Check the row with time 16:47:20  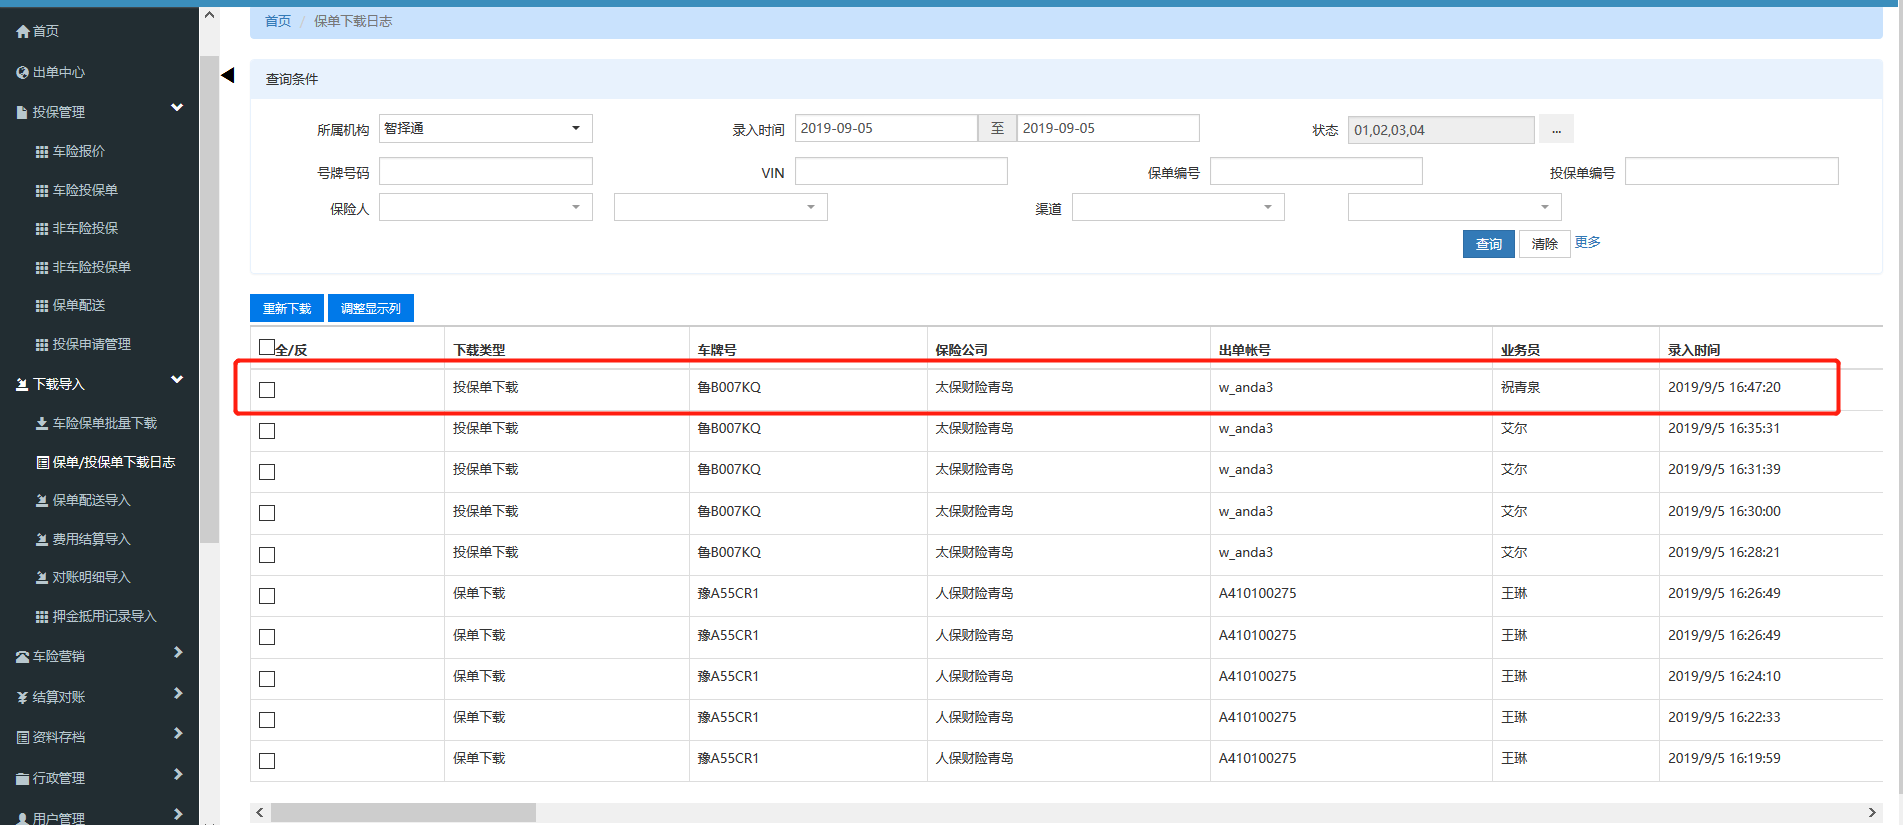(x=267, y=390)
